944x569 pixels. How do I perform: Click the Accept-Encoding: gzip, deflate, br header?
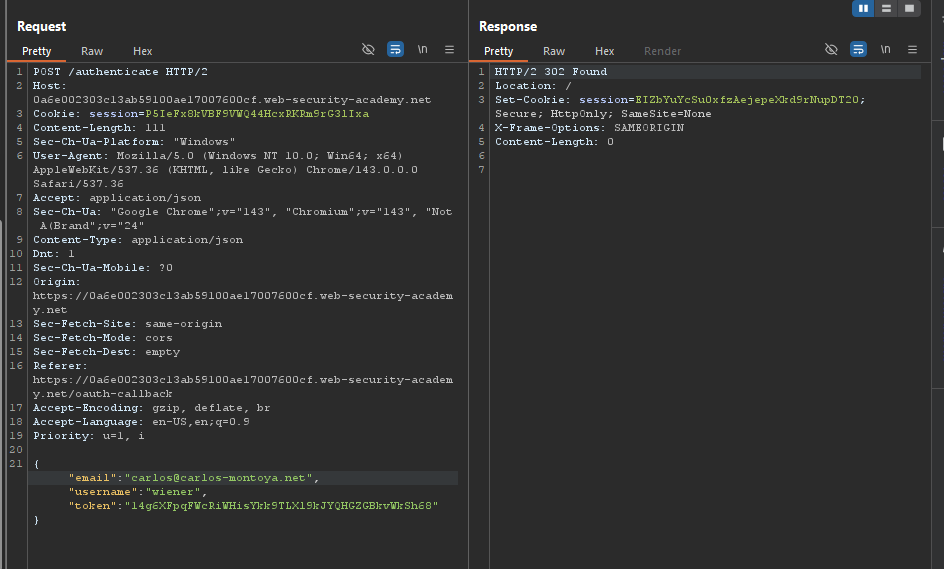point(152,408)
